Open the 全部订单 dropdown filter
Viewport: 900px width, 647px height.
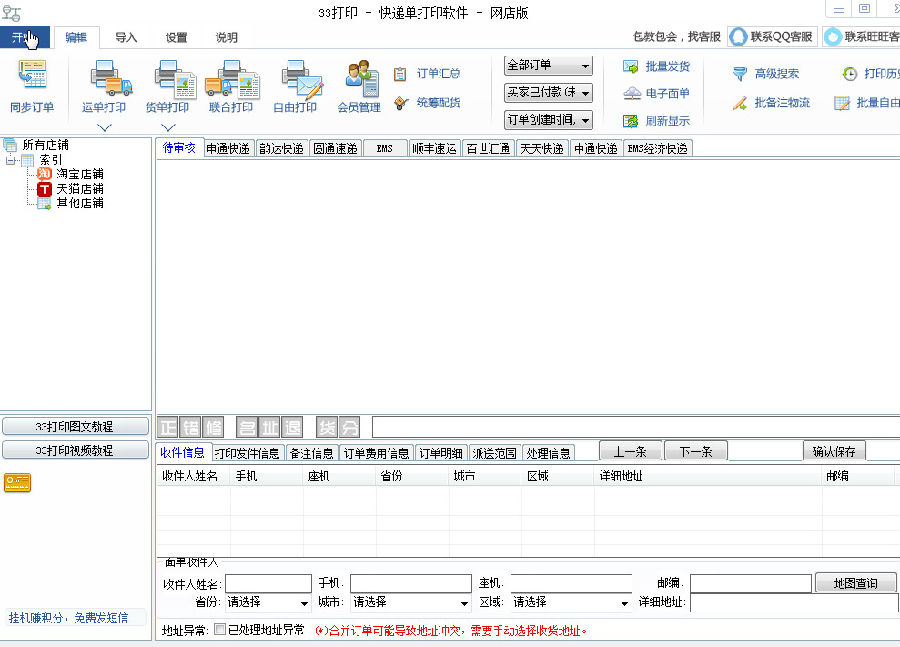(548, 66)
